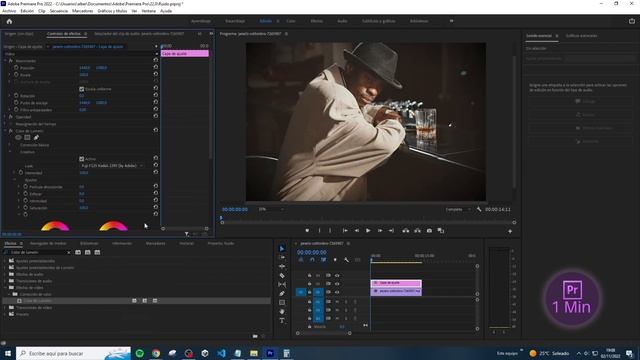The image size is (640, 360).
Task: Expand the Efectos de audio folder
Action: pos(5,274)
